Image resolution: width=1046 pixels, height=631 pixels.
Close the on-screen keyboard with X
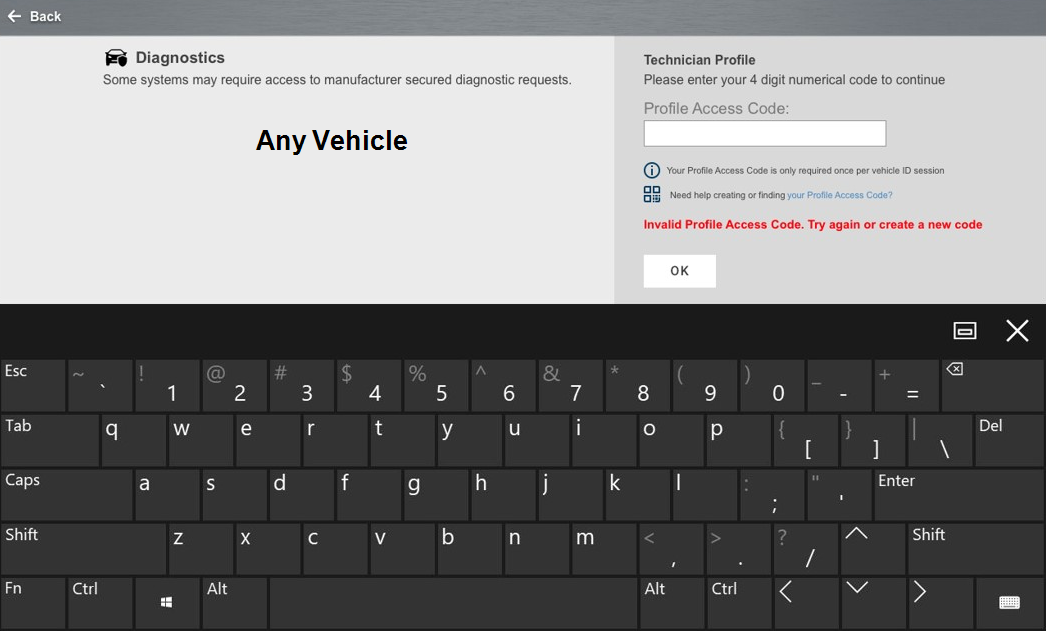coord(1017,331)
